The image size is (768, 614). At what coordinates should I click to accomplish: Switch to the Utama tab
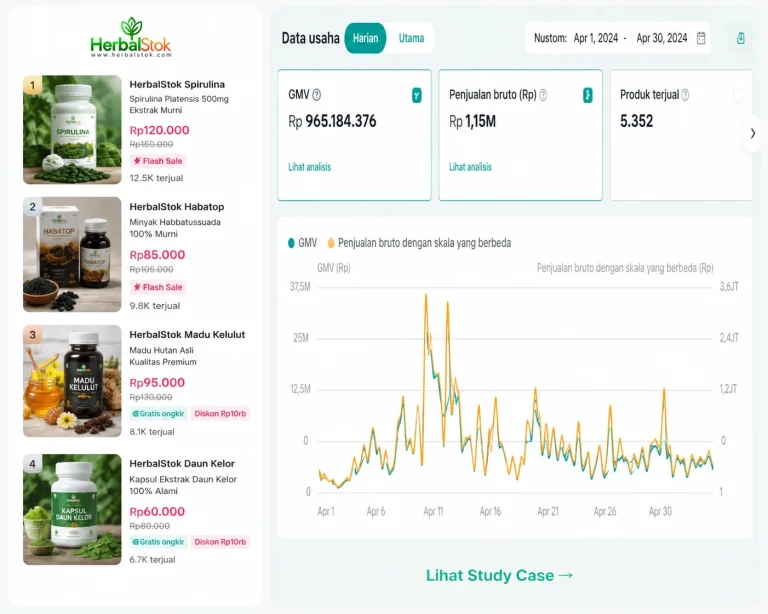(x=411, y=38)
